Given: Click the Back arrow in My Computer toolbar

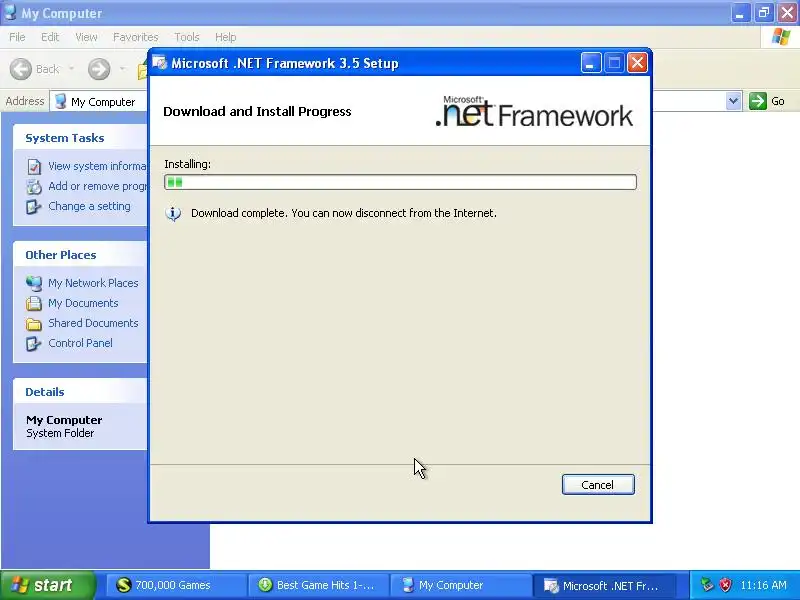Looking at the screenshot, I should (21, 69).
